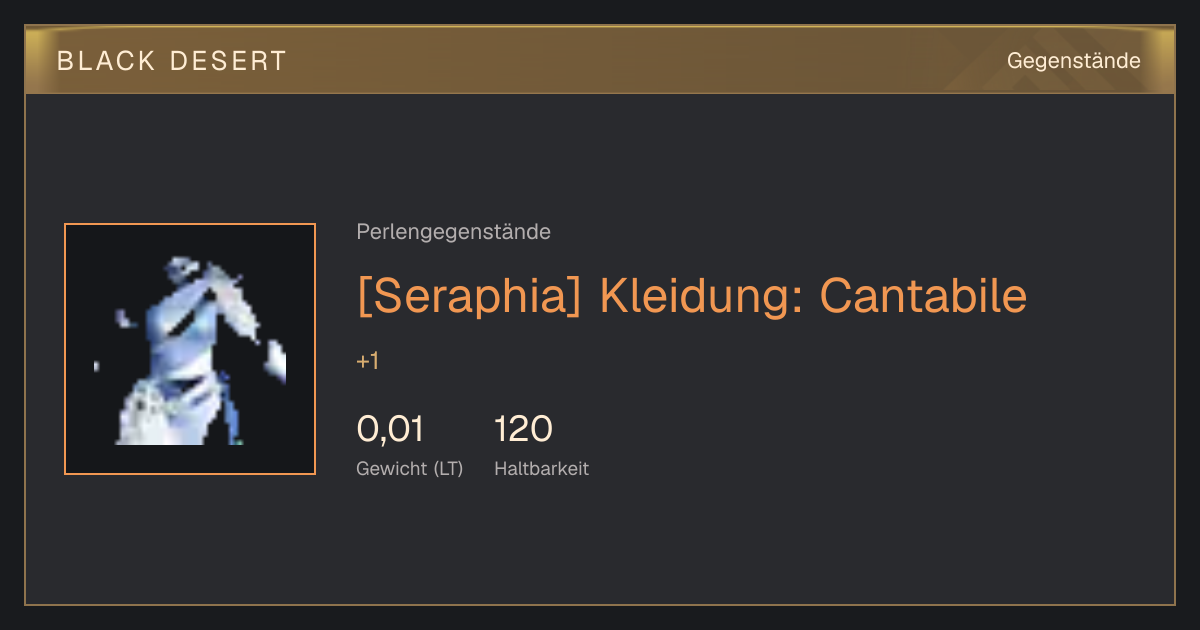The height and width of the screenshot is (630, 1200).
Task: Click the (LT) unit text
Action: click(x=448, y=468)
